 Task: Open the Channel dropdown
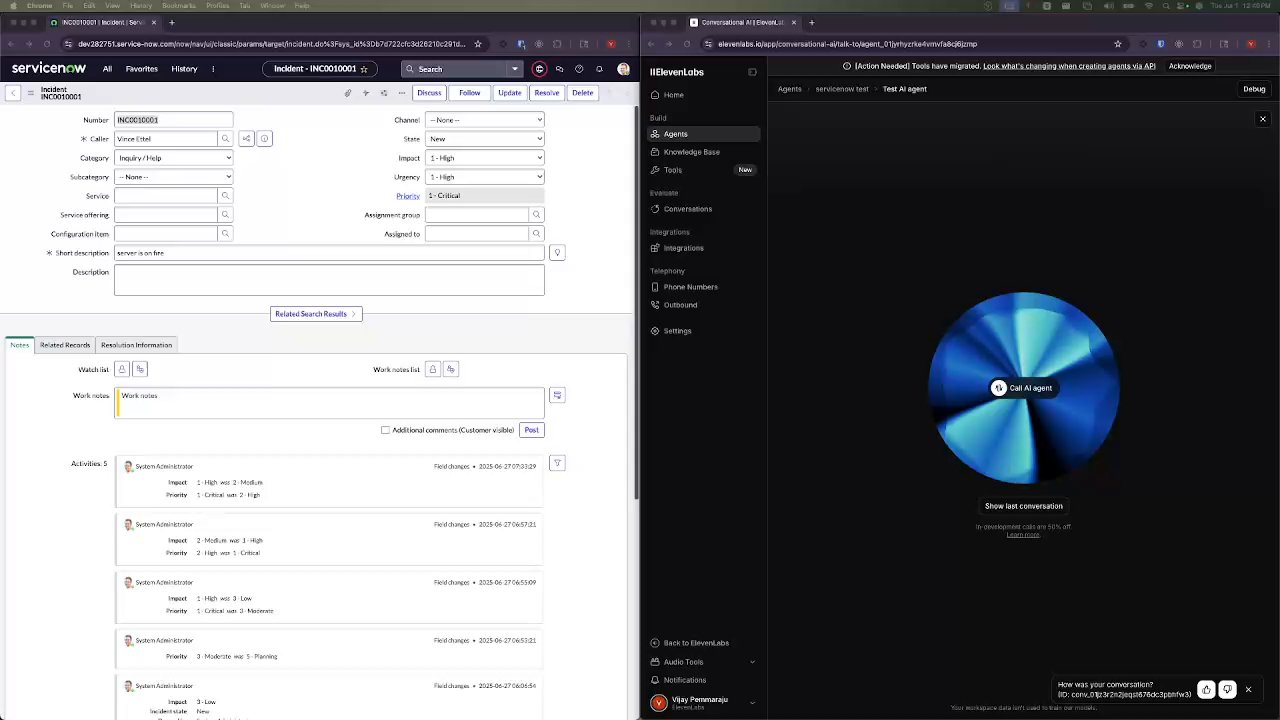coord(485,120)
